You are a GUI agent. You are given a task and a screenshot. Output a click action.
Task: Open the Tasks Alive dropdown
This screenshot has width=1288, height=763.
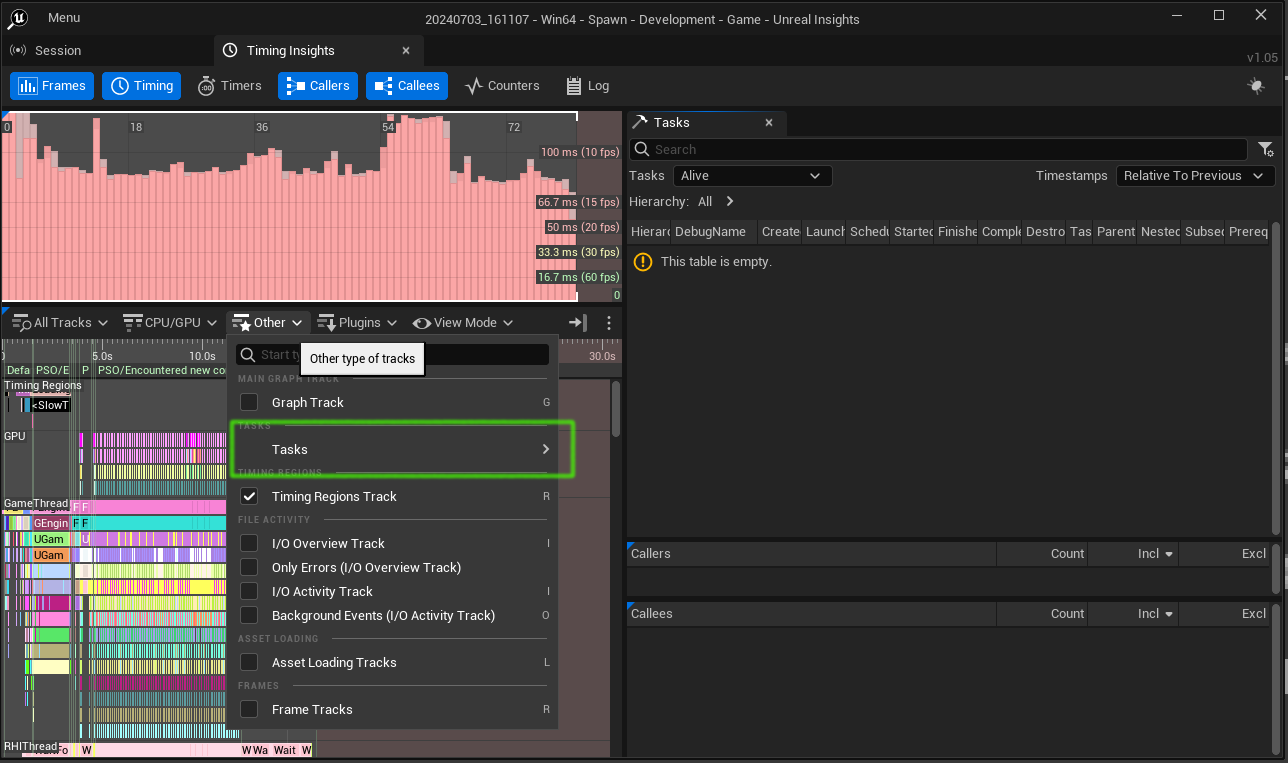[x=752, y=175]
